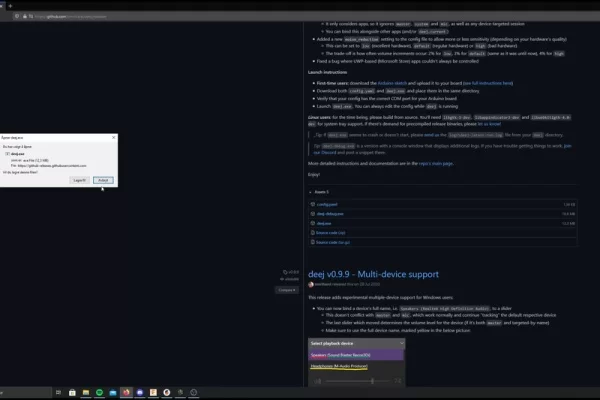Open the repo's main page link
This screenshot has width=600, height=400.
(x=435, y=163)
